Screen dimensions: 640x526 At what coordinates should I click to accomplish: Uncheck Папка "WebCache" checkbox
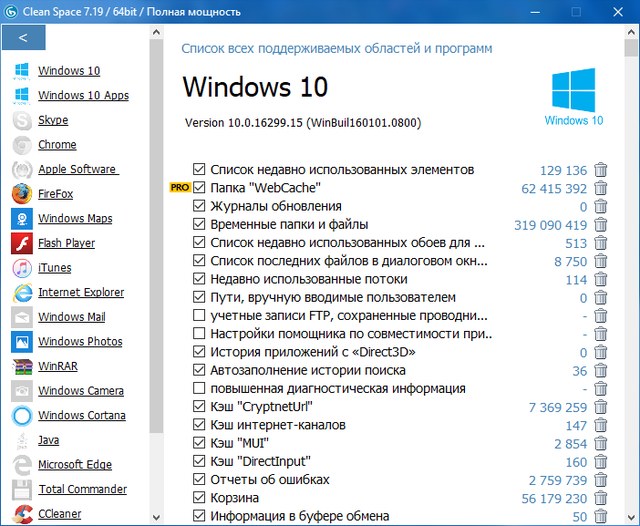click(x=200, y=188)
